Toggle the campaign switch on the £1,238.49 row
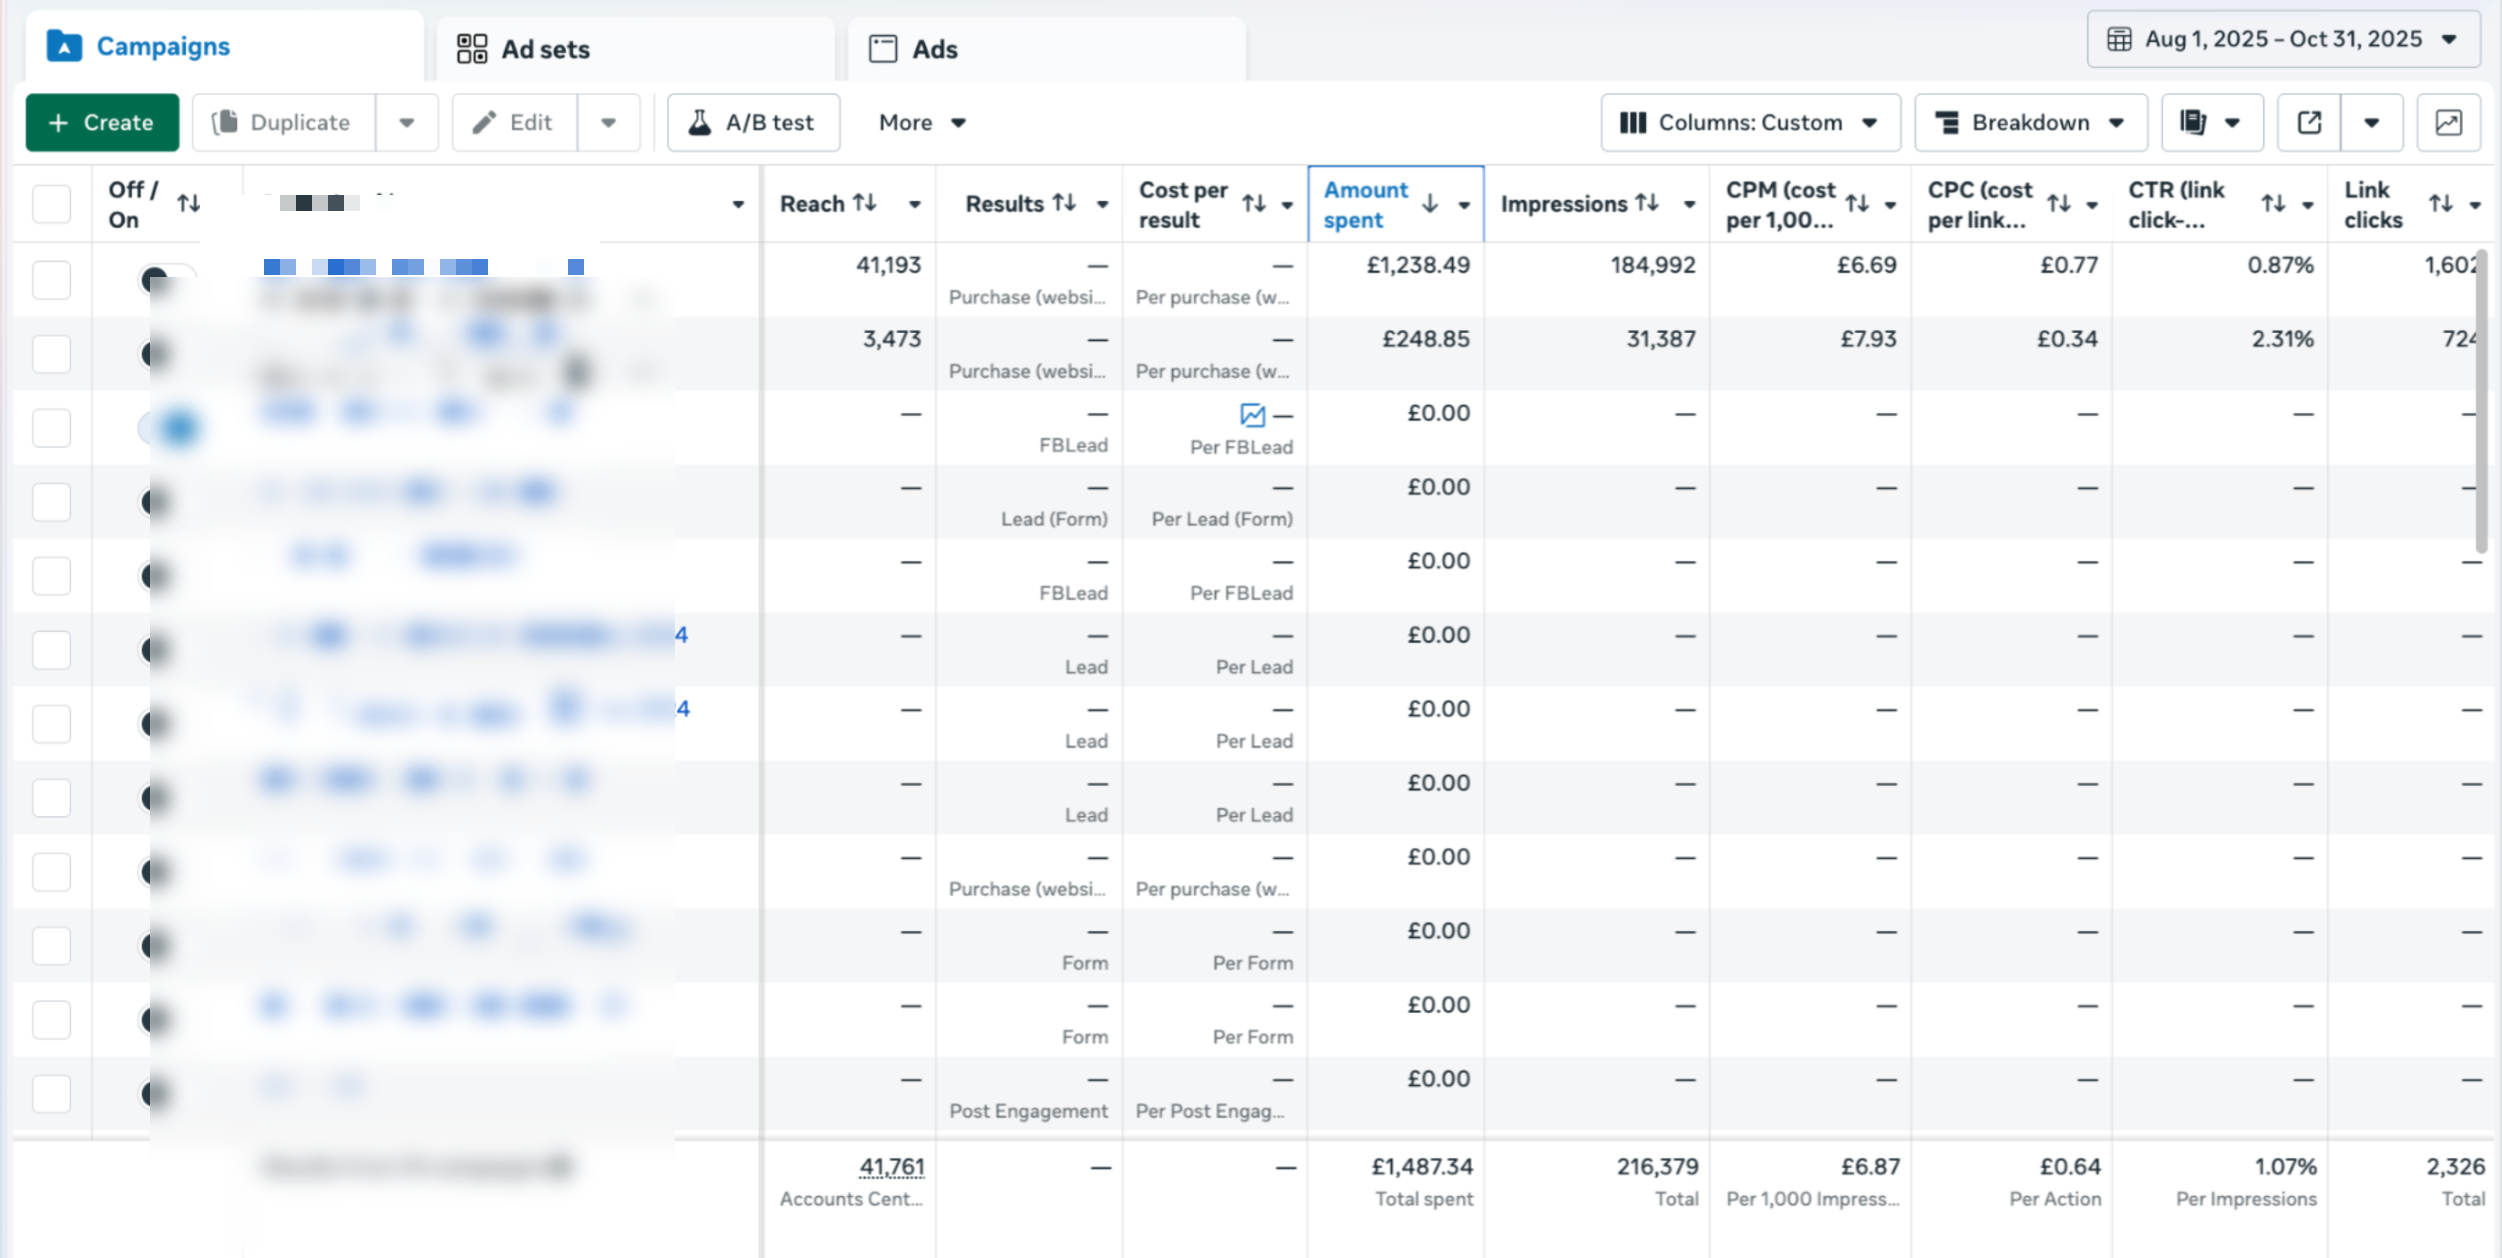 [x=167, y=280]
